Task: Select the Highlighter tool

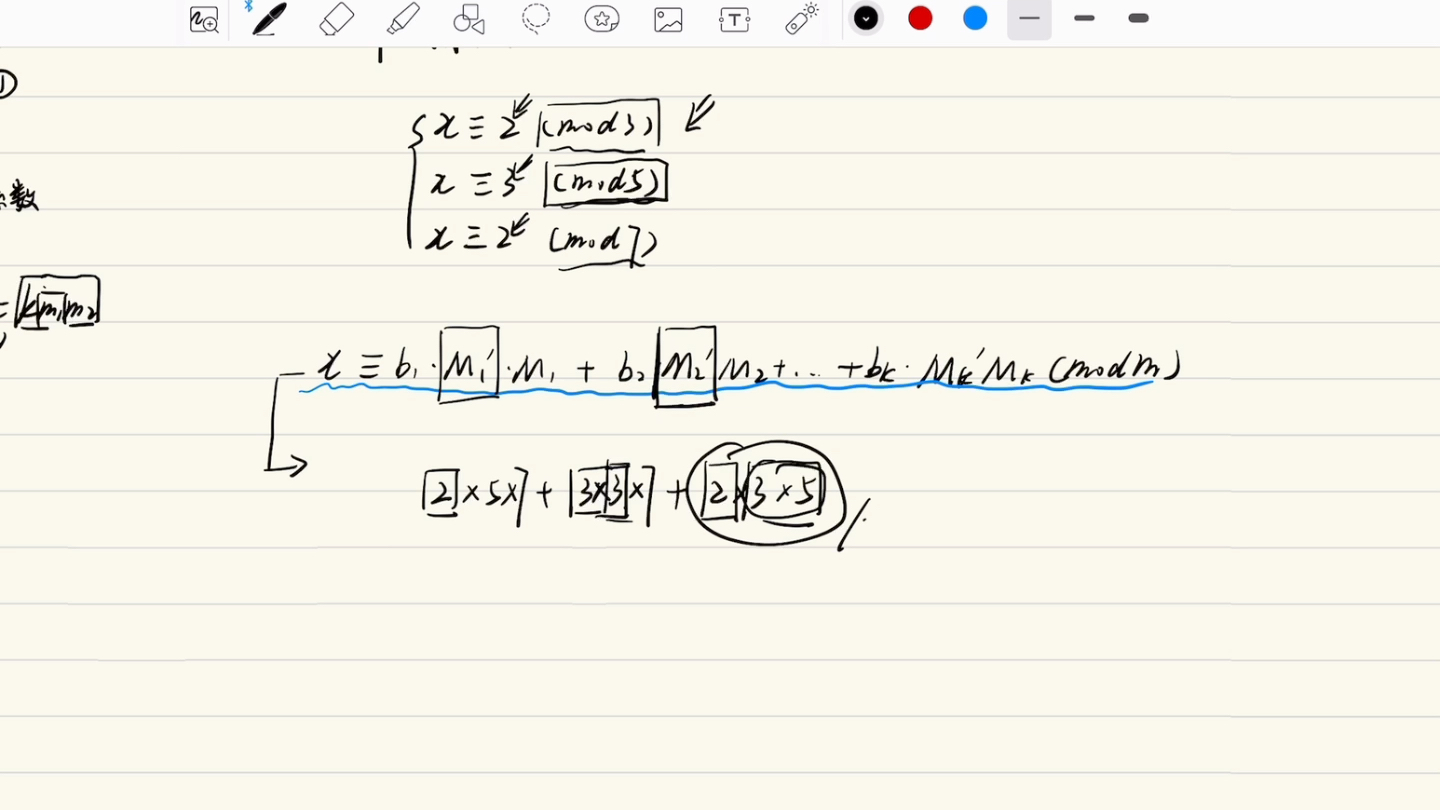Action: [x=403, y=19]
